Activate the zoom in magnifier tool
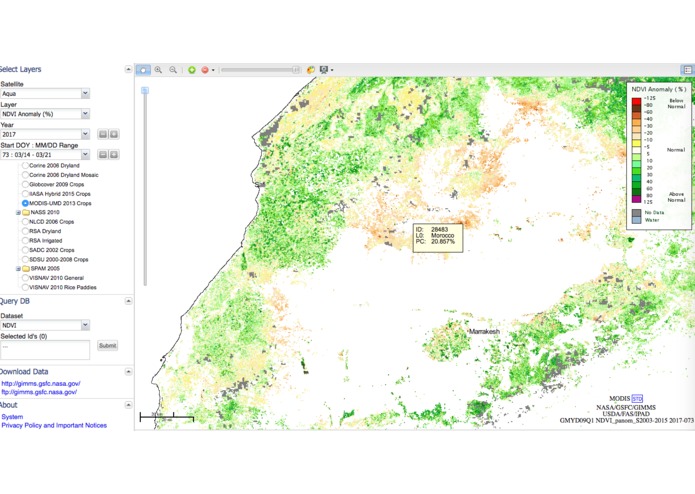695x494 pixels. (x=158, y=70)
